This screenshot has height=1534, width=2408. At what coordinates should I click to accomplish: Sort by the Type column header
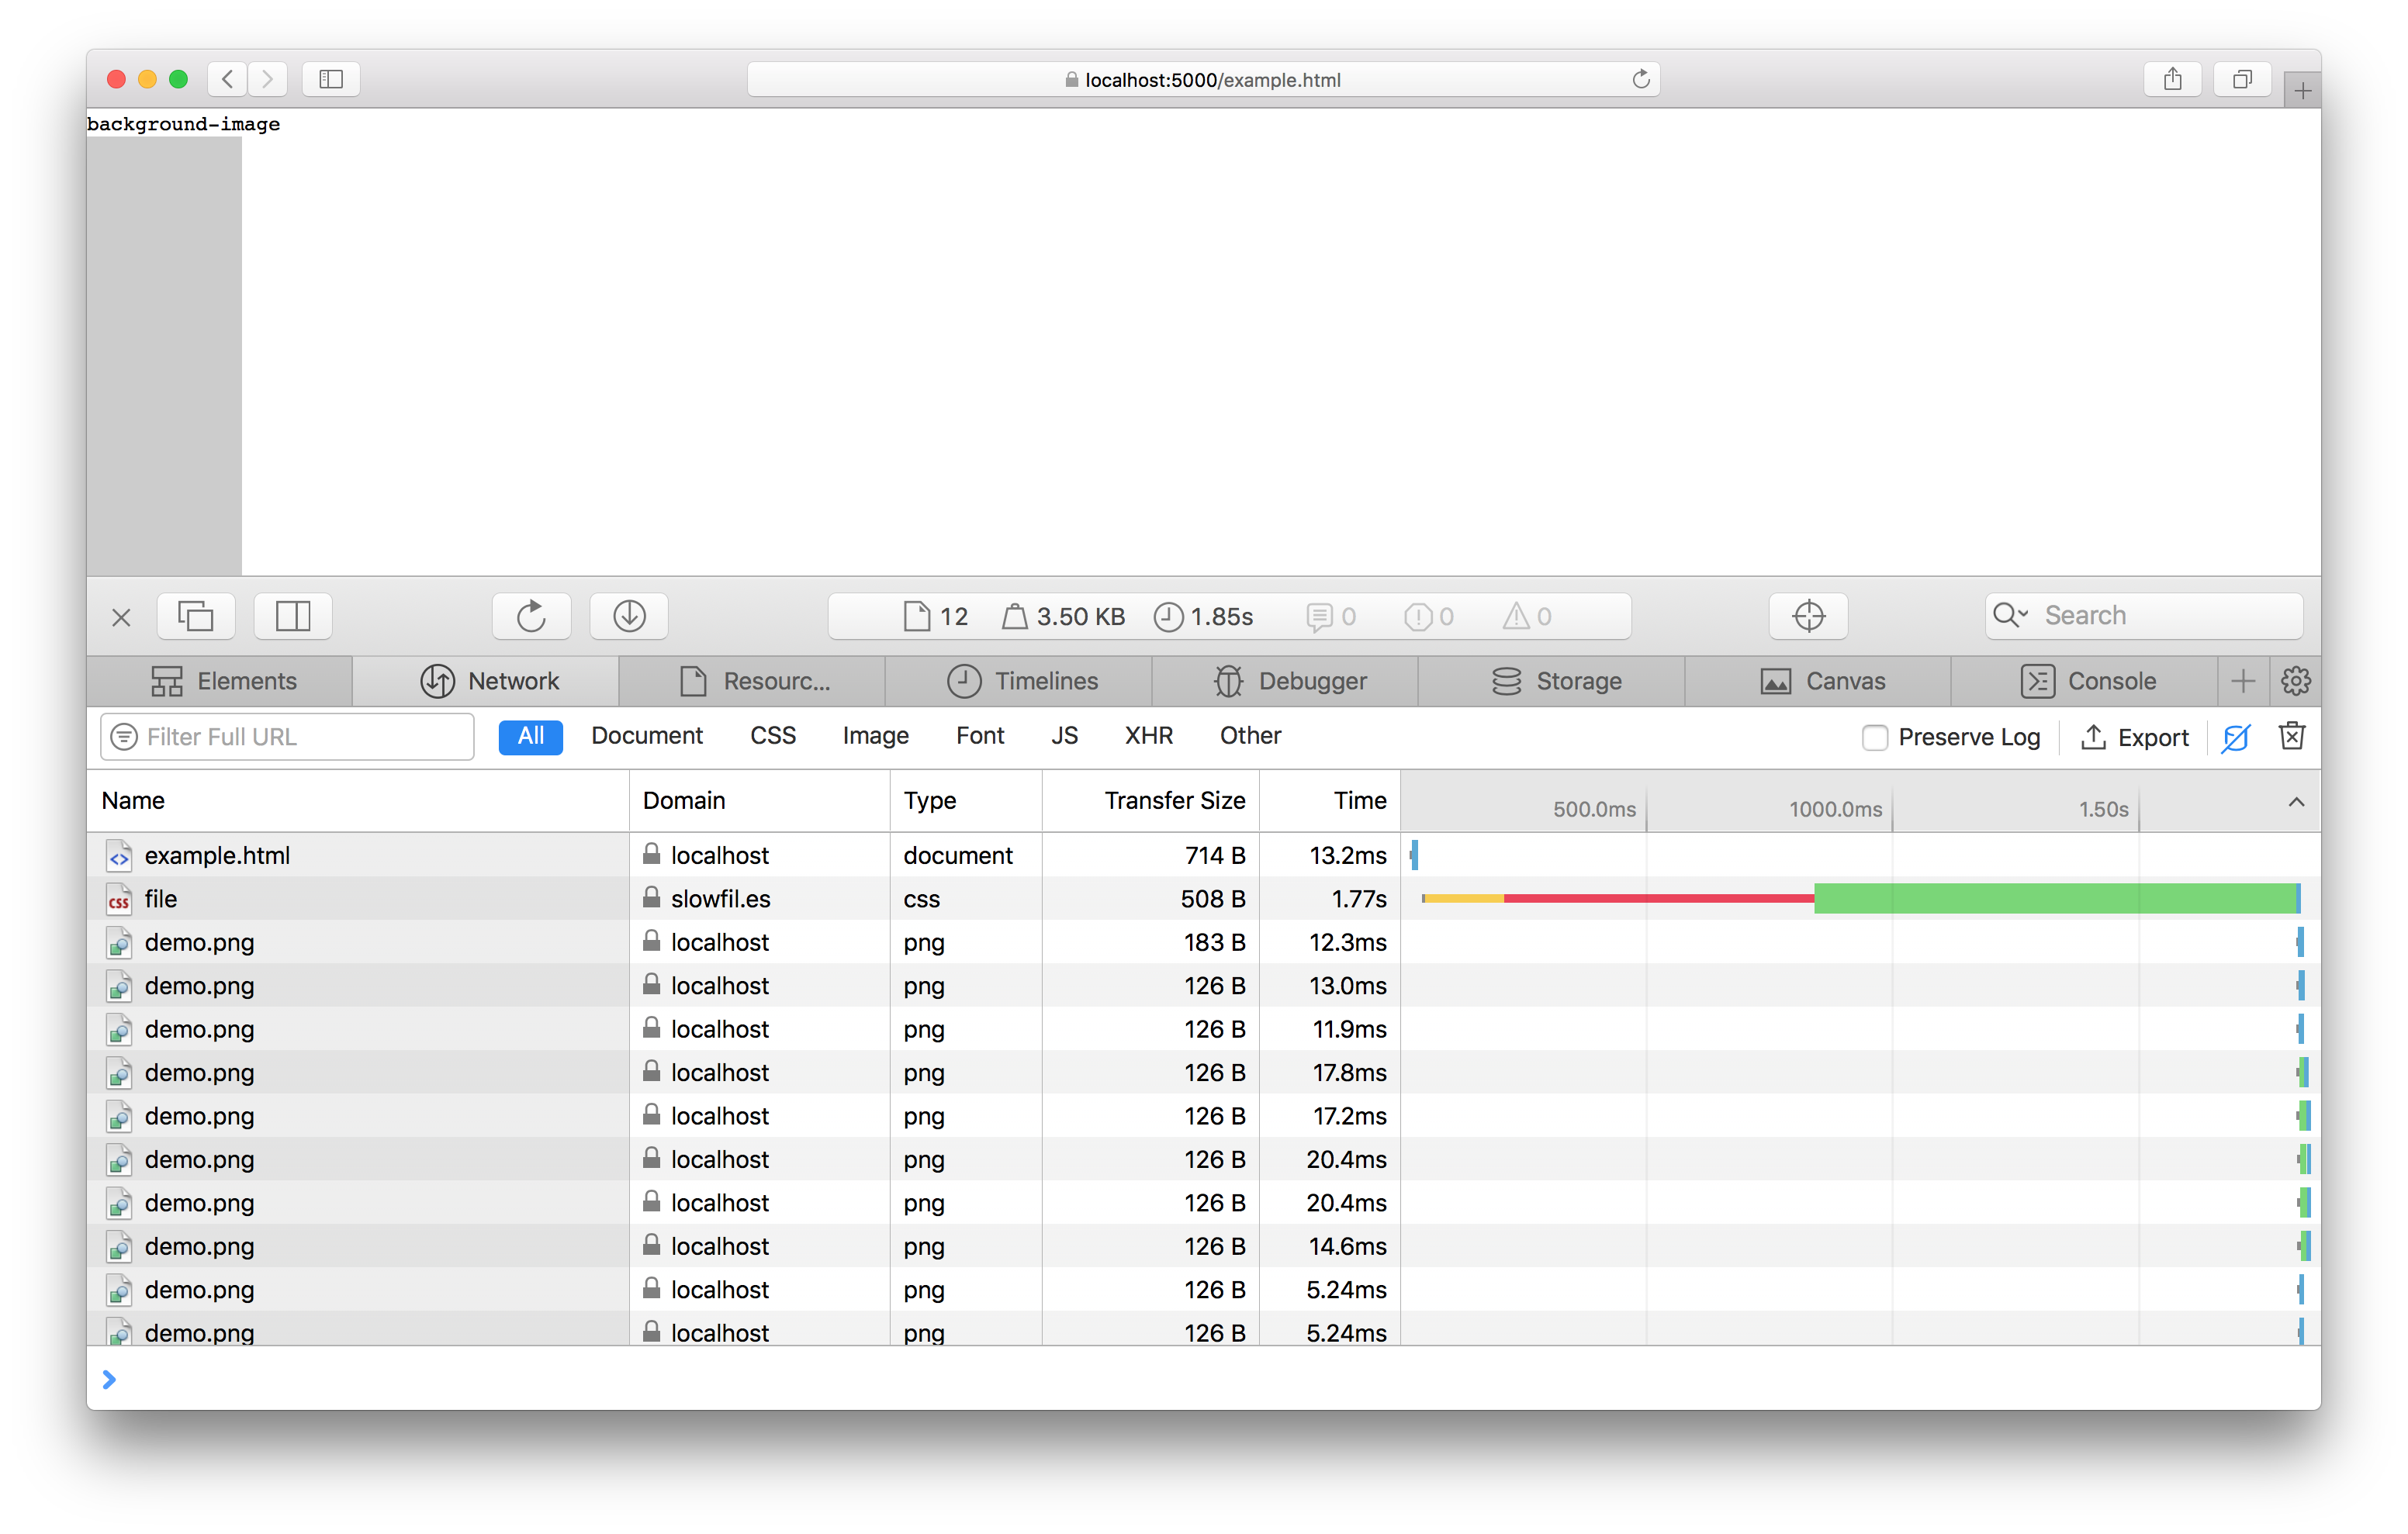tap(966, 801)
